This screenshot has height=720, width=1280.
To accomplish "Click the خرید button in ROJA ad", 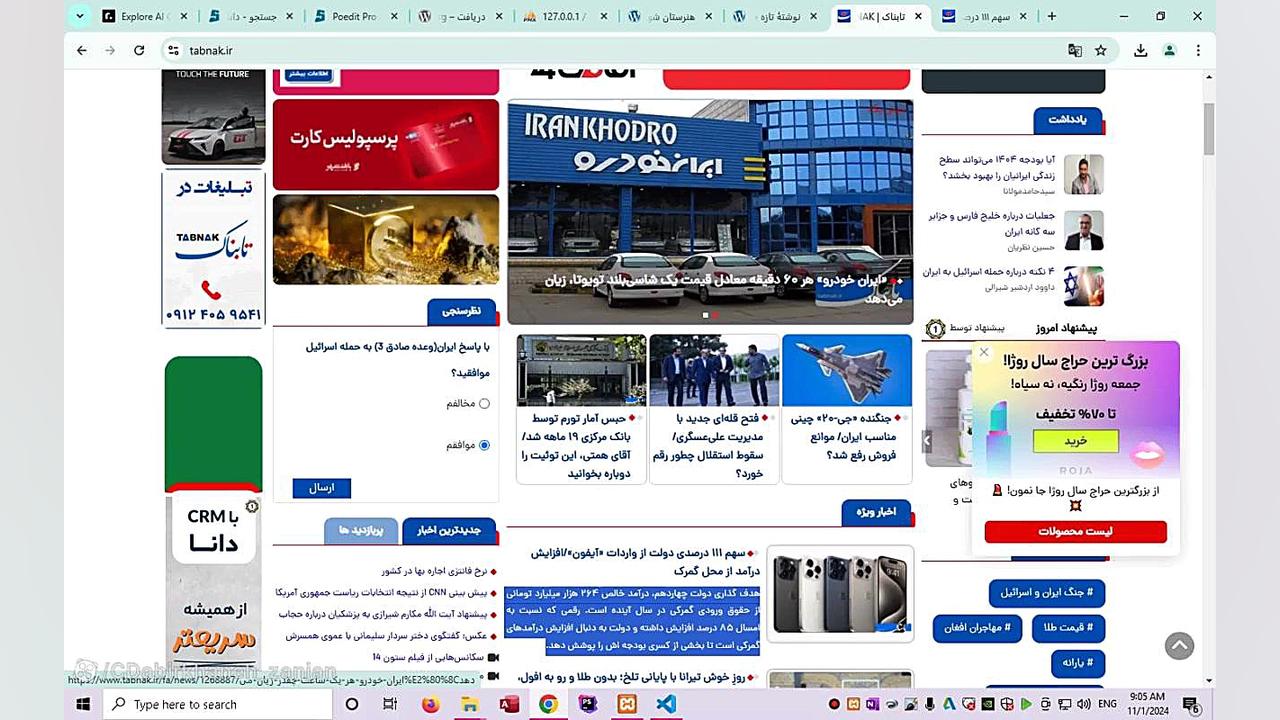I will pos(1075,441).
